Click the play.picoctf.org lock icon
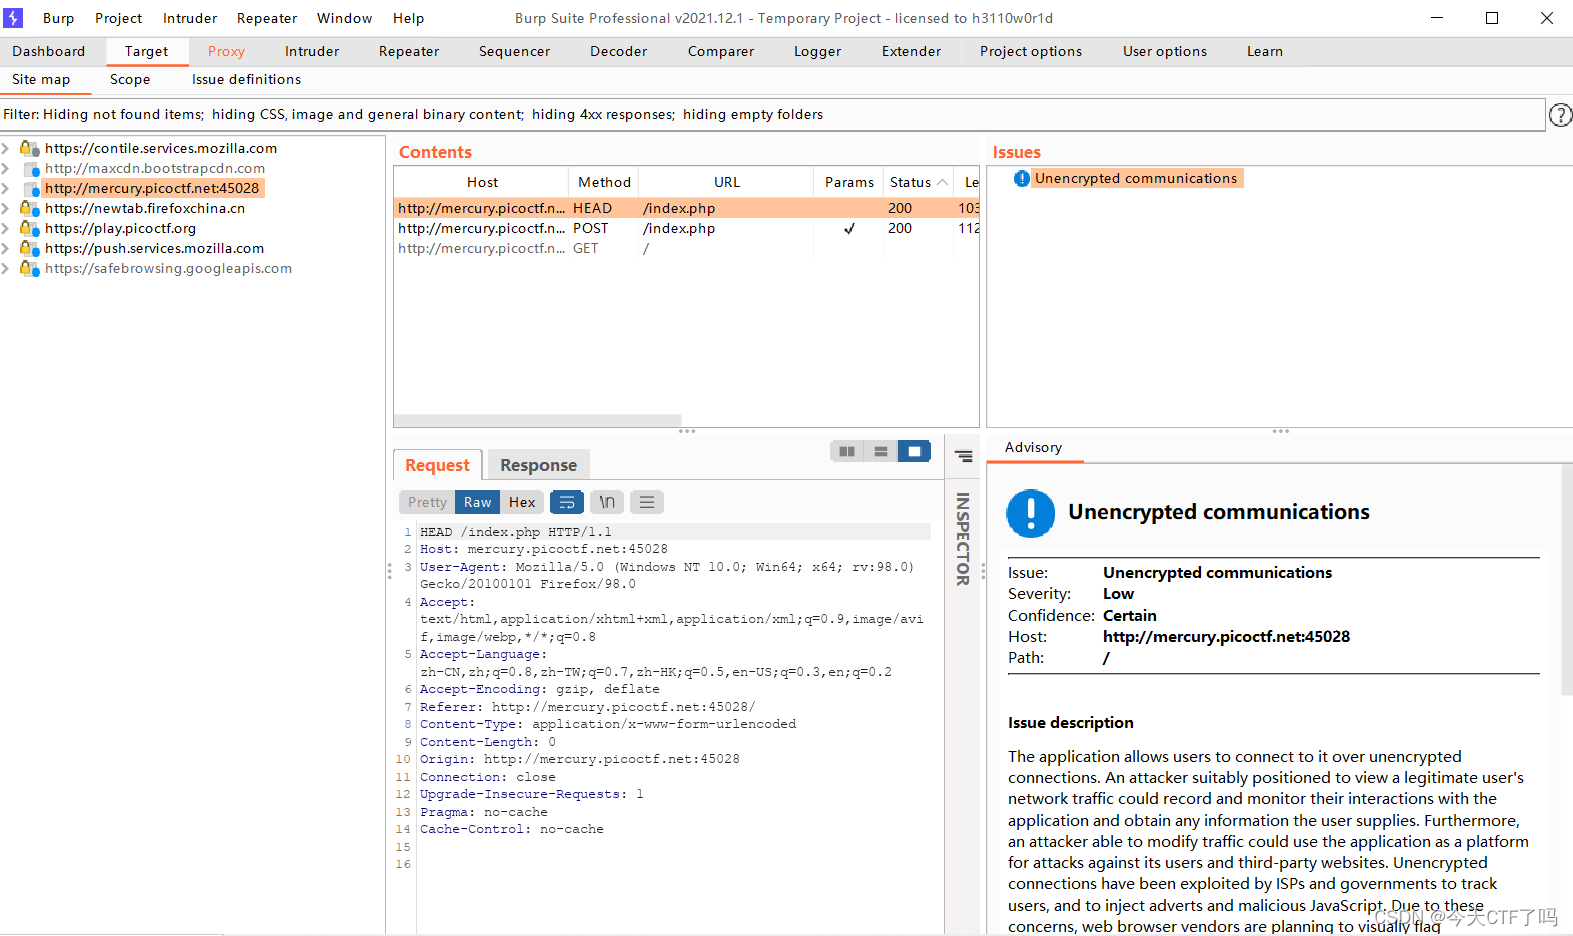1573x936 pixels. coord(30,229)
